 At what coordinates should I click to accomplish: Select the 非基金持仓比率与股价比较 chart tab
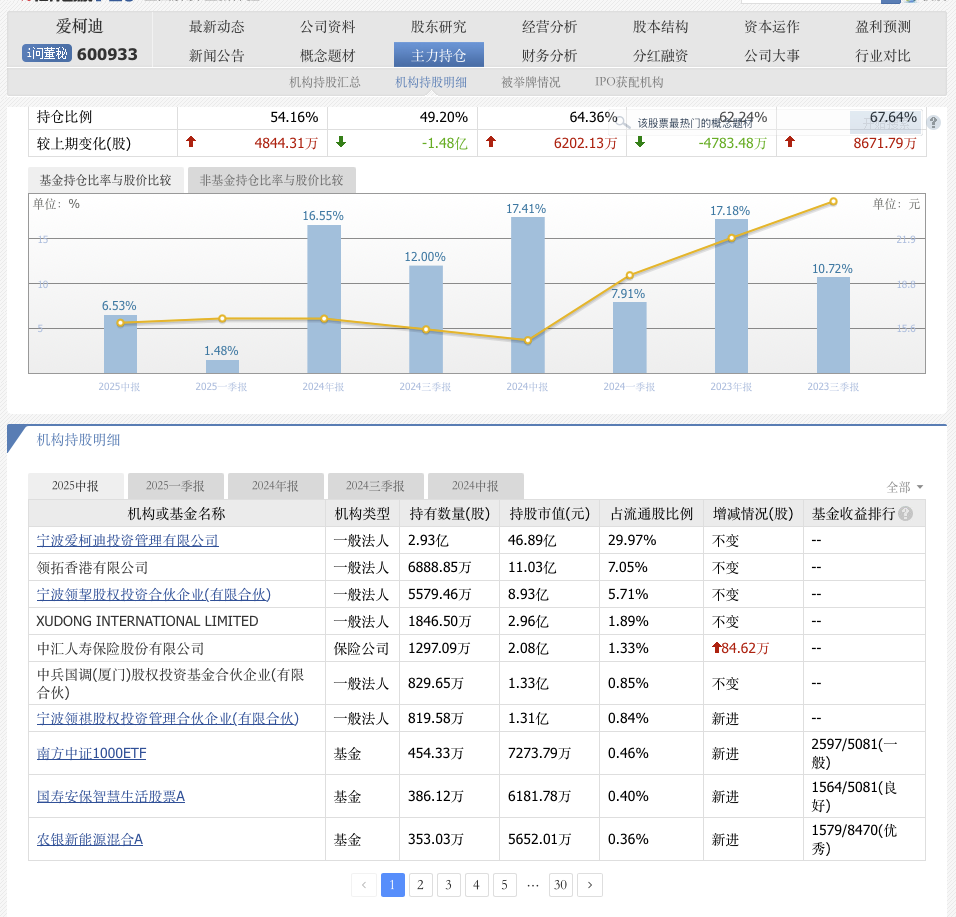(x=272, y=180)
